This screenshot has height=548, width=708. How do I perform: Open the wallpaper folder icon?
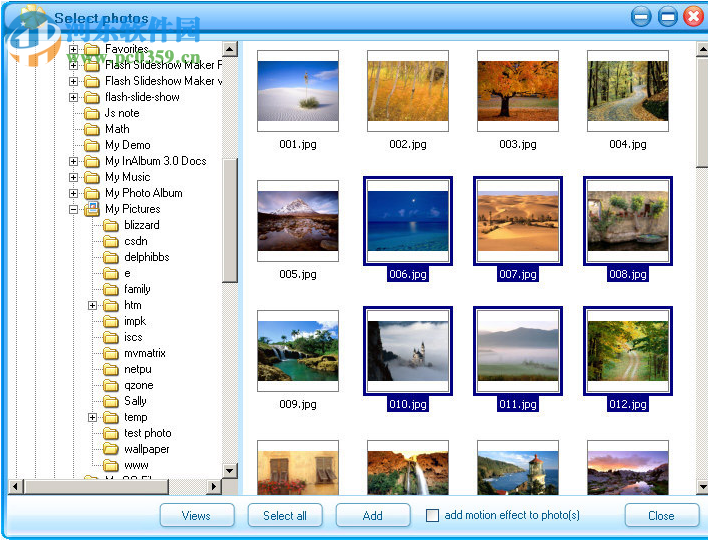pyautogui.click(x=110, y=449)
